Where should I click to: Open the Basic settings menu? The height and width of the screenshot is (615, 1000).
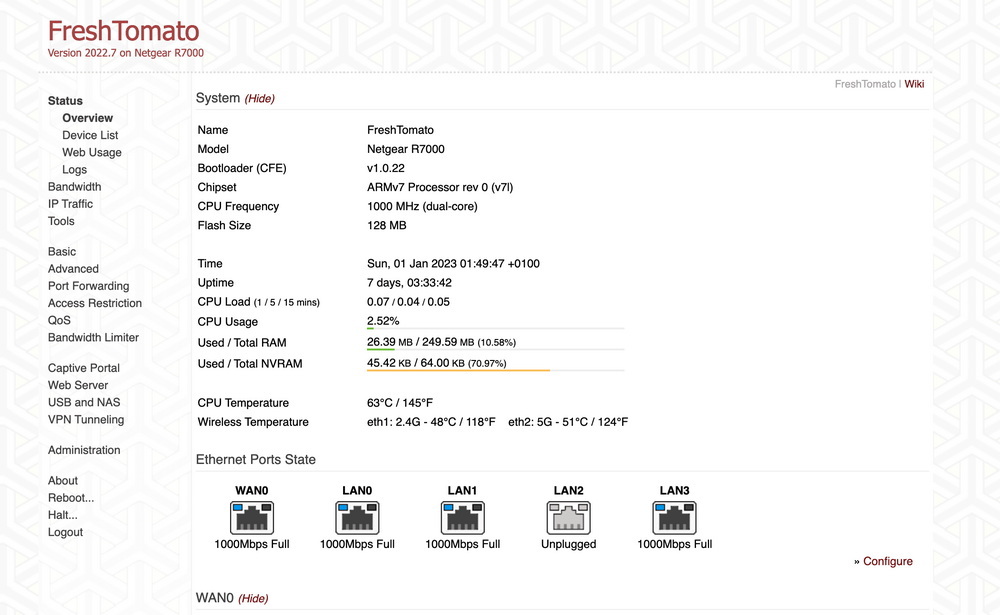point(62,252)
